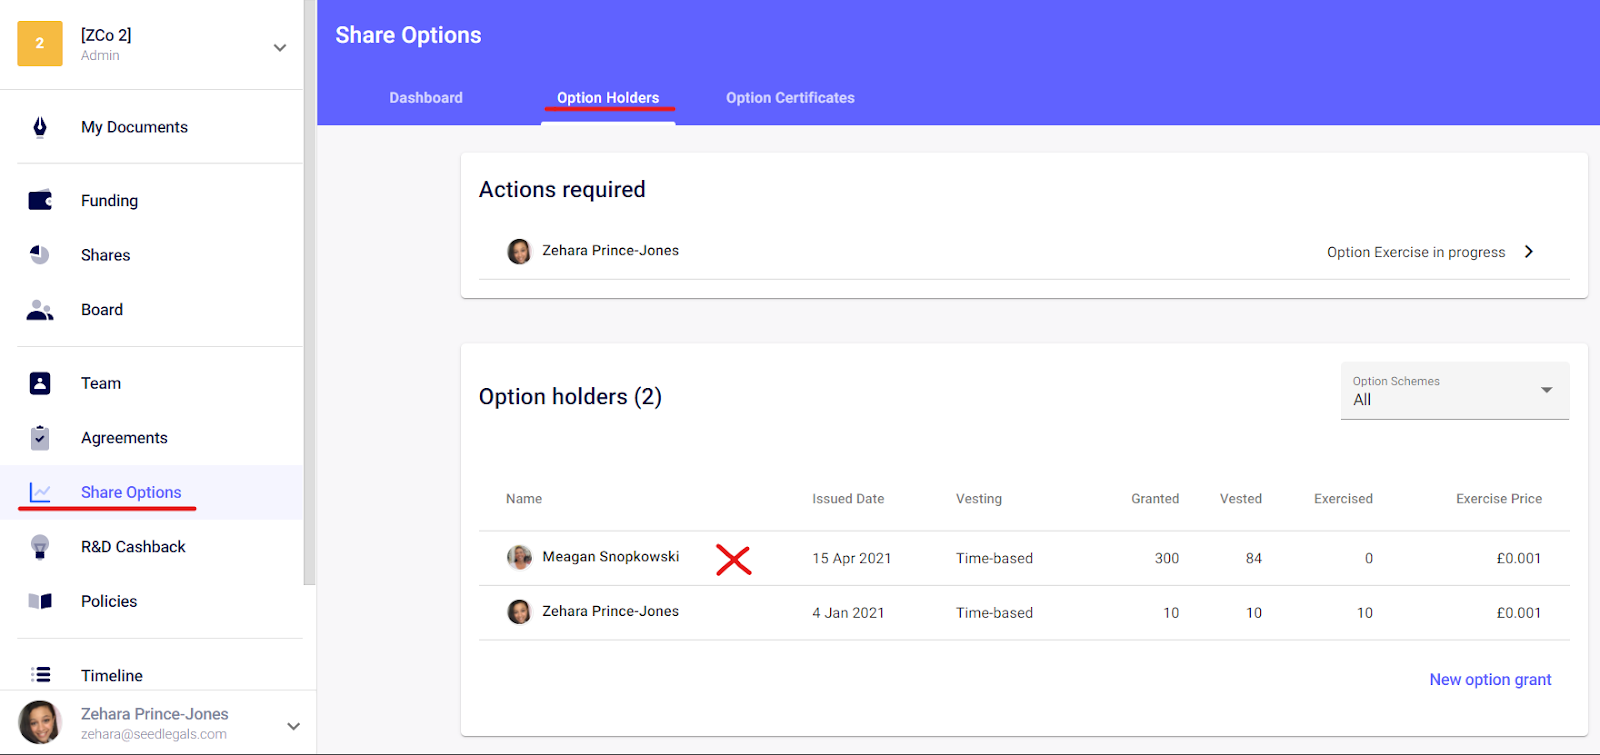1600x755 pixels.
Task: Click the Agreements clipboard icon
Action: [40, 437]
